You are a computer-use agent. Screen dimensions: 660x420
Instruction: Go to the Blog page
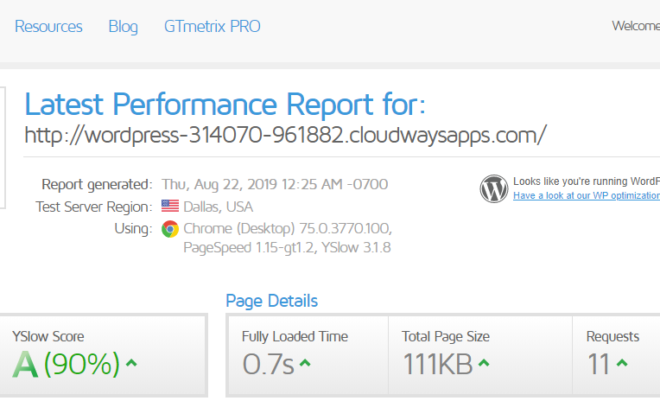[123, 27]
